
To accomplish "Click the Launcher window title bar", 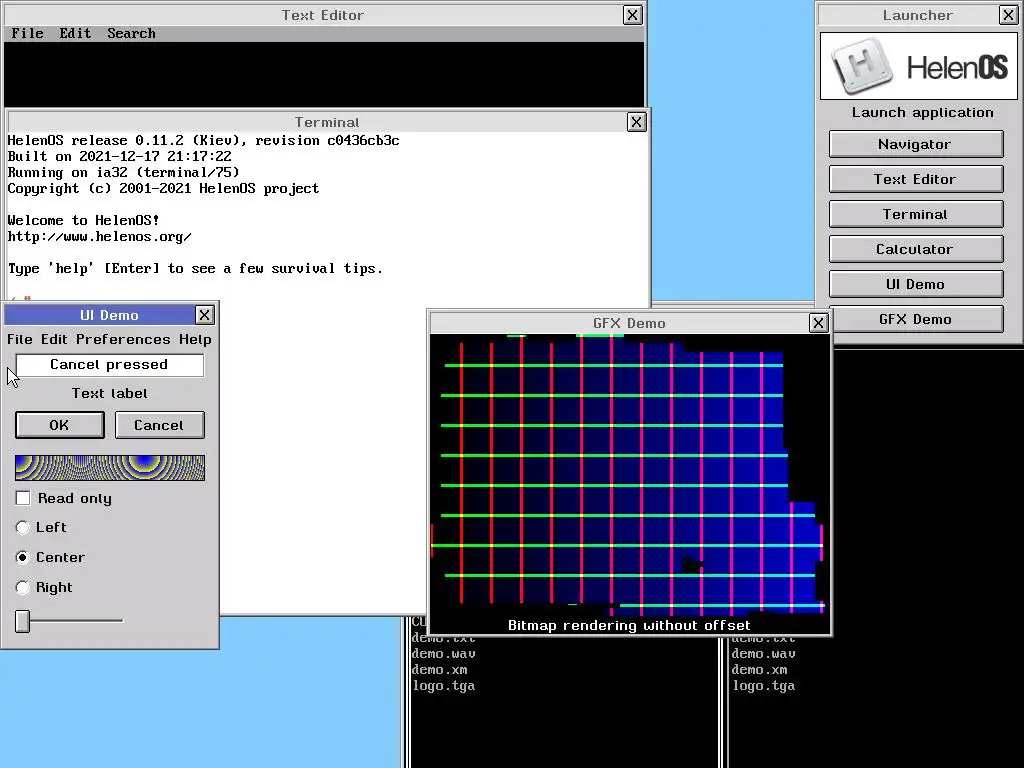I will click(x=908, y=15).
